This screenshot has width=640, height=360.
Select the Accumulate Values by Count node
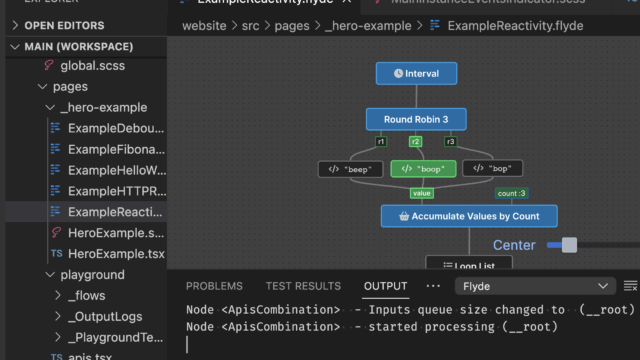pyautogui.click(x=469, y=216)
